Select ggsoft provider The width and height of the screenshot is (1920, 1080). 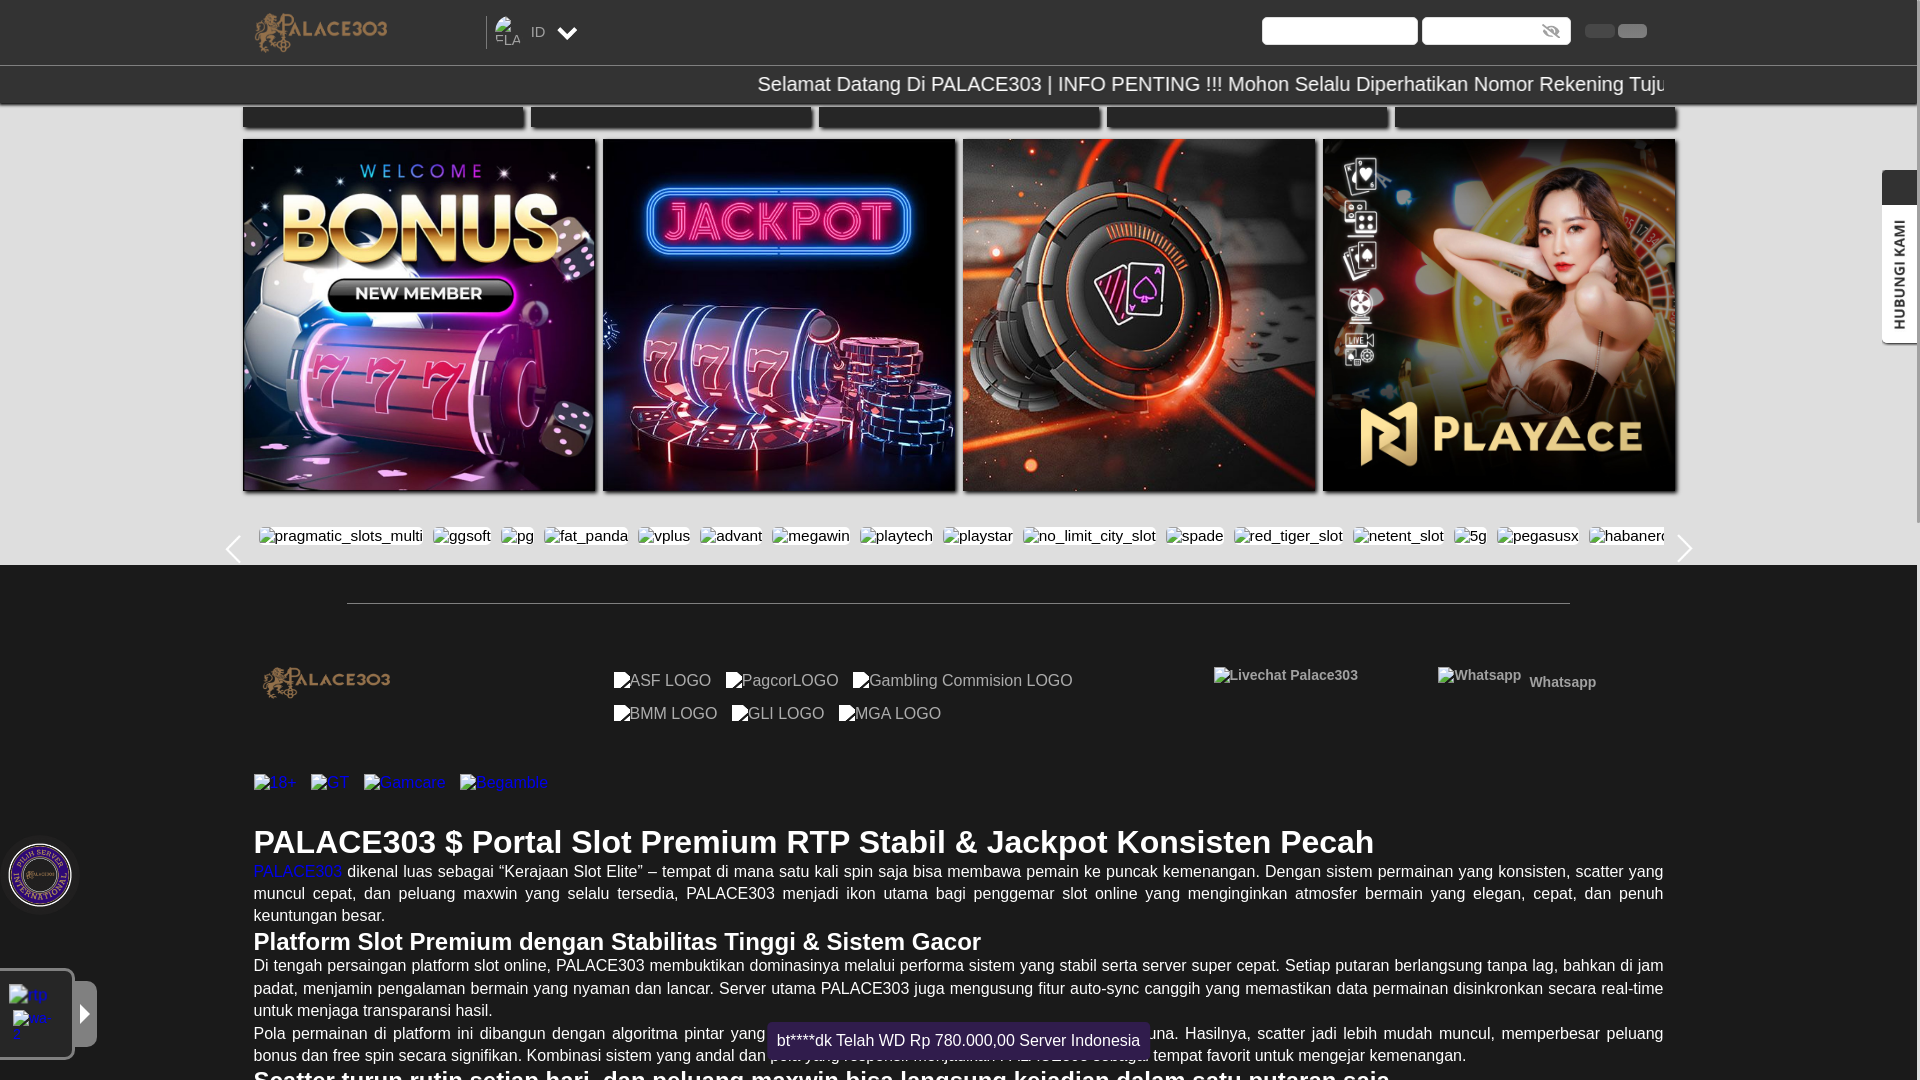click(x=462, y=536)
